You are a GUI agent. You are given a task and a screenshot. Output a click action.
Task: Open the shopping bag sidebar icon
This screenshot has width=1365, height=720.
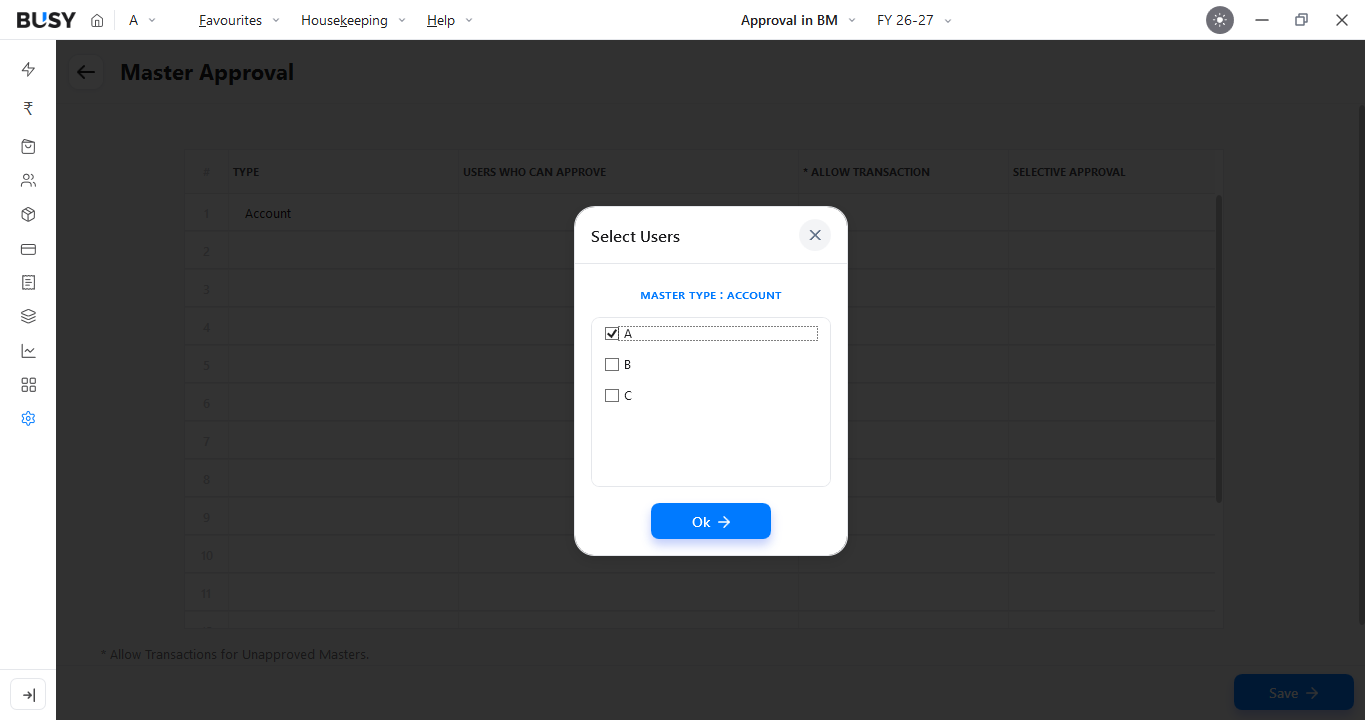click(x=28, y=146)
